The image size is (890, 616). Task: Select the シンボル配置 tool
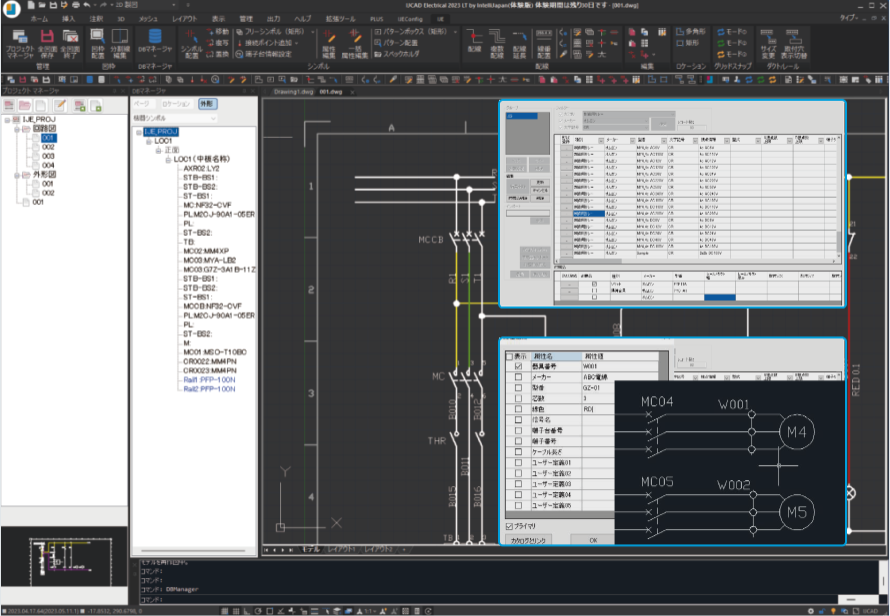point(191,44)
